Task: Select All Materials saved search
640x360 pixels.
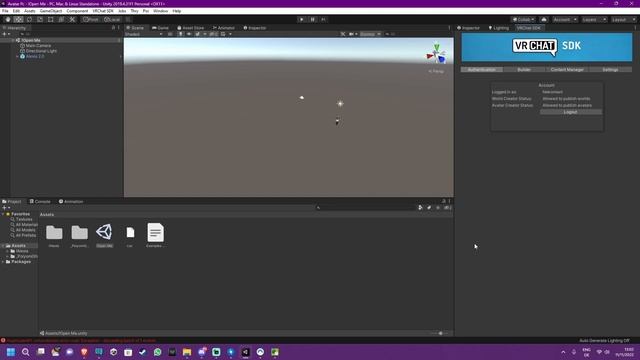Action: click(x=24, y=224)
